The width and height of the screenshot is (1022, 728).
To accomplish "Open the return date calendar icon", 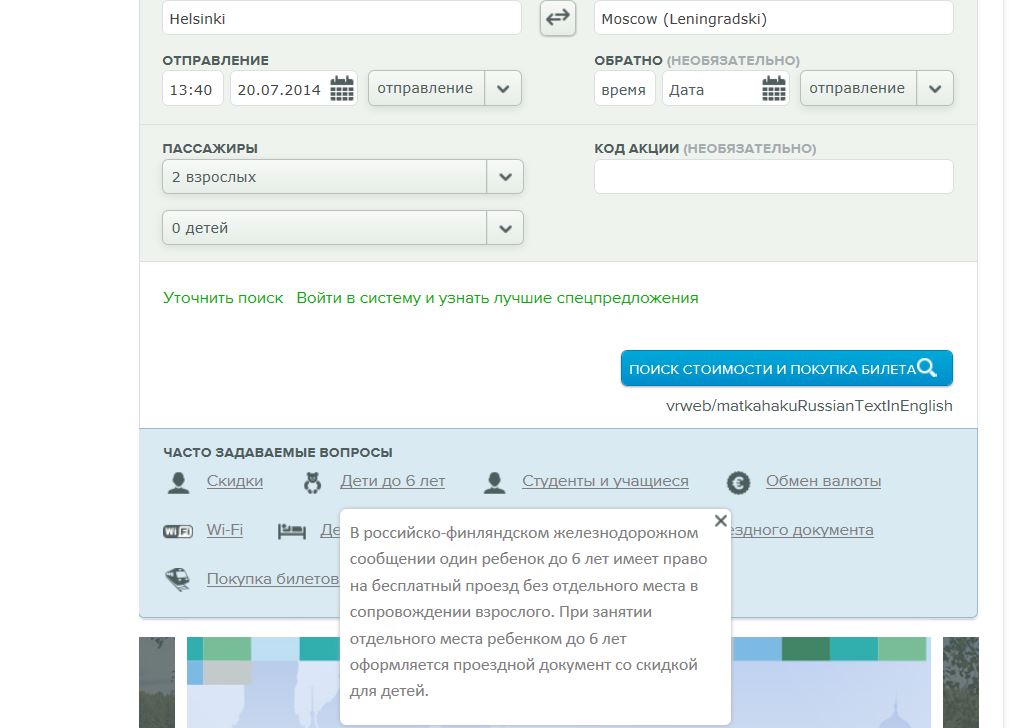I will tap(773, 89).
